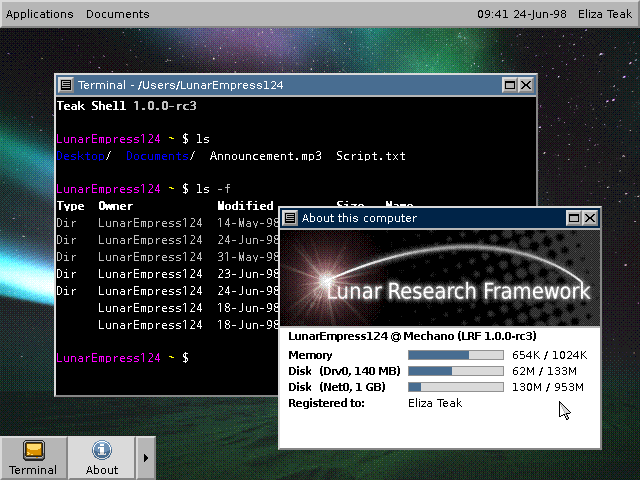640x480 pixels.
Task: Click Desktop/ in the ls output
Action: tap(84, 156)
